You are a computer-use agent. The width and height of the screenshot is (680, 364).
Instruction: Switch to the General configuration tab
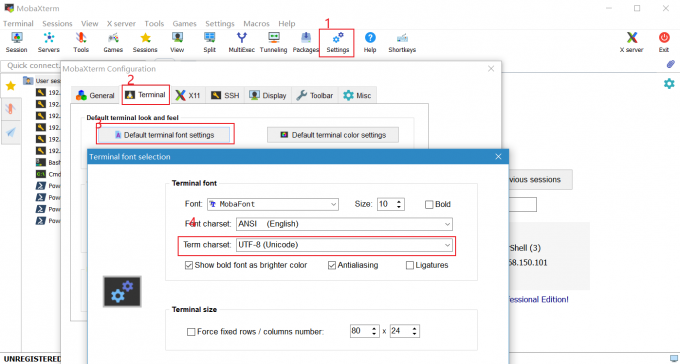tap(95, 95)
